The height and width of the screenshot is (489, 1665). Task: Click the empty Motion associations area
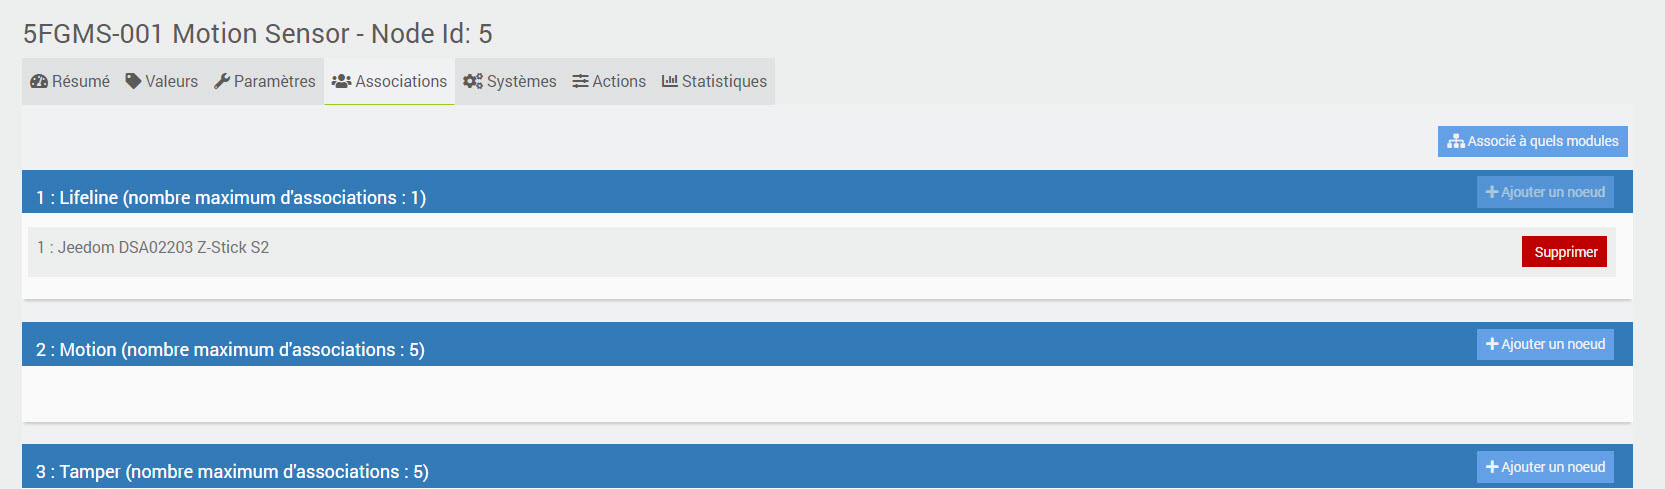click(800, 393)
